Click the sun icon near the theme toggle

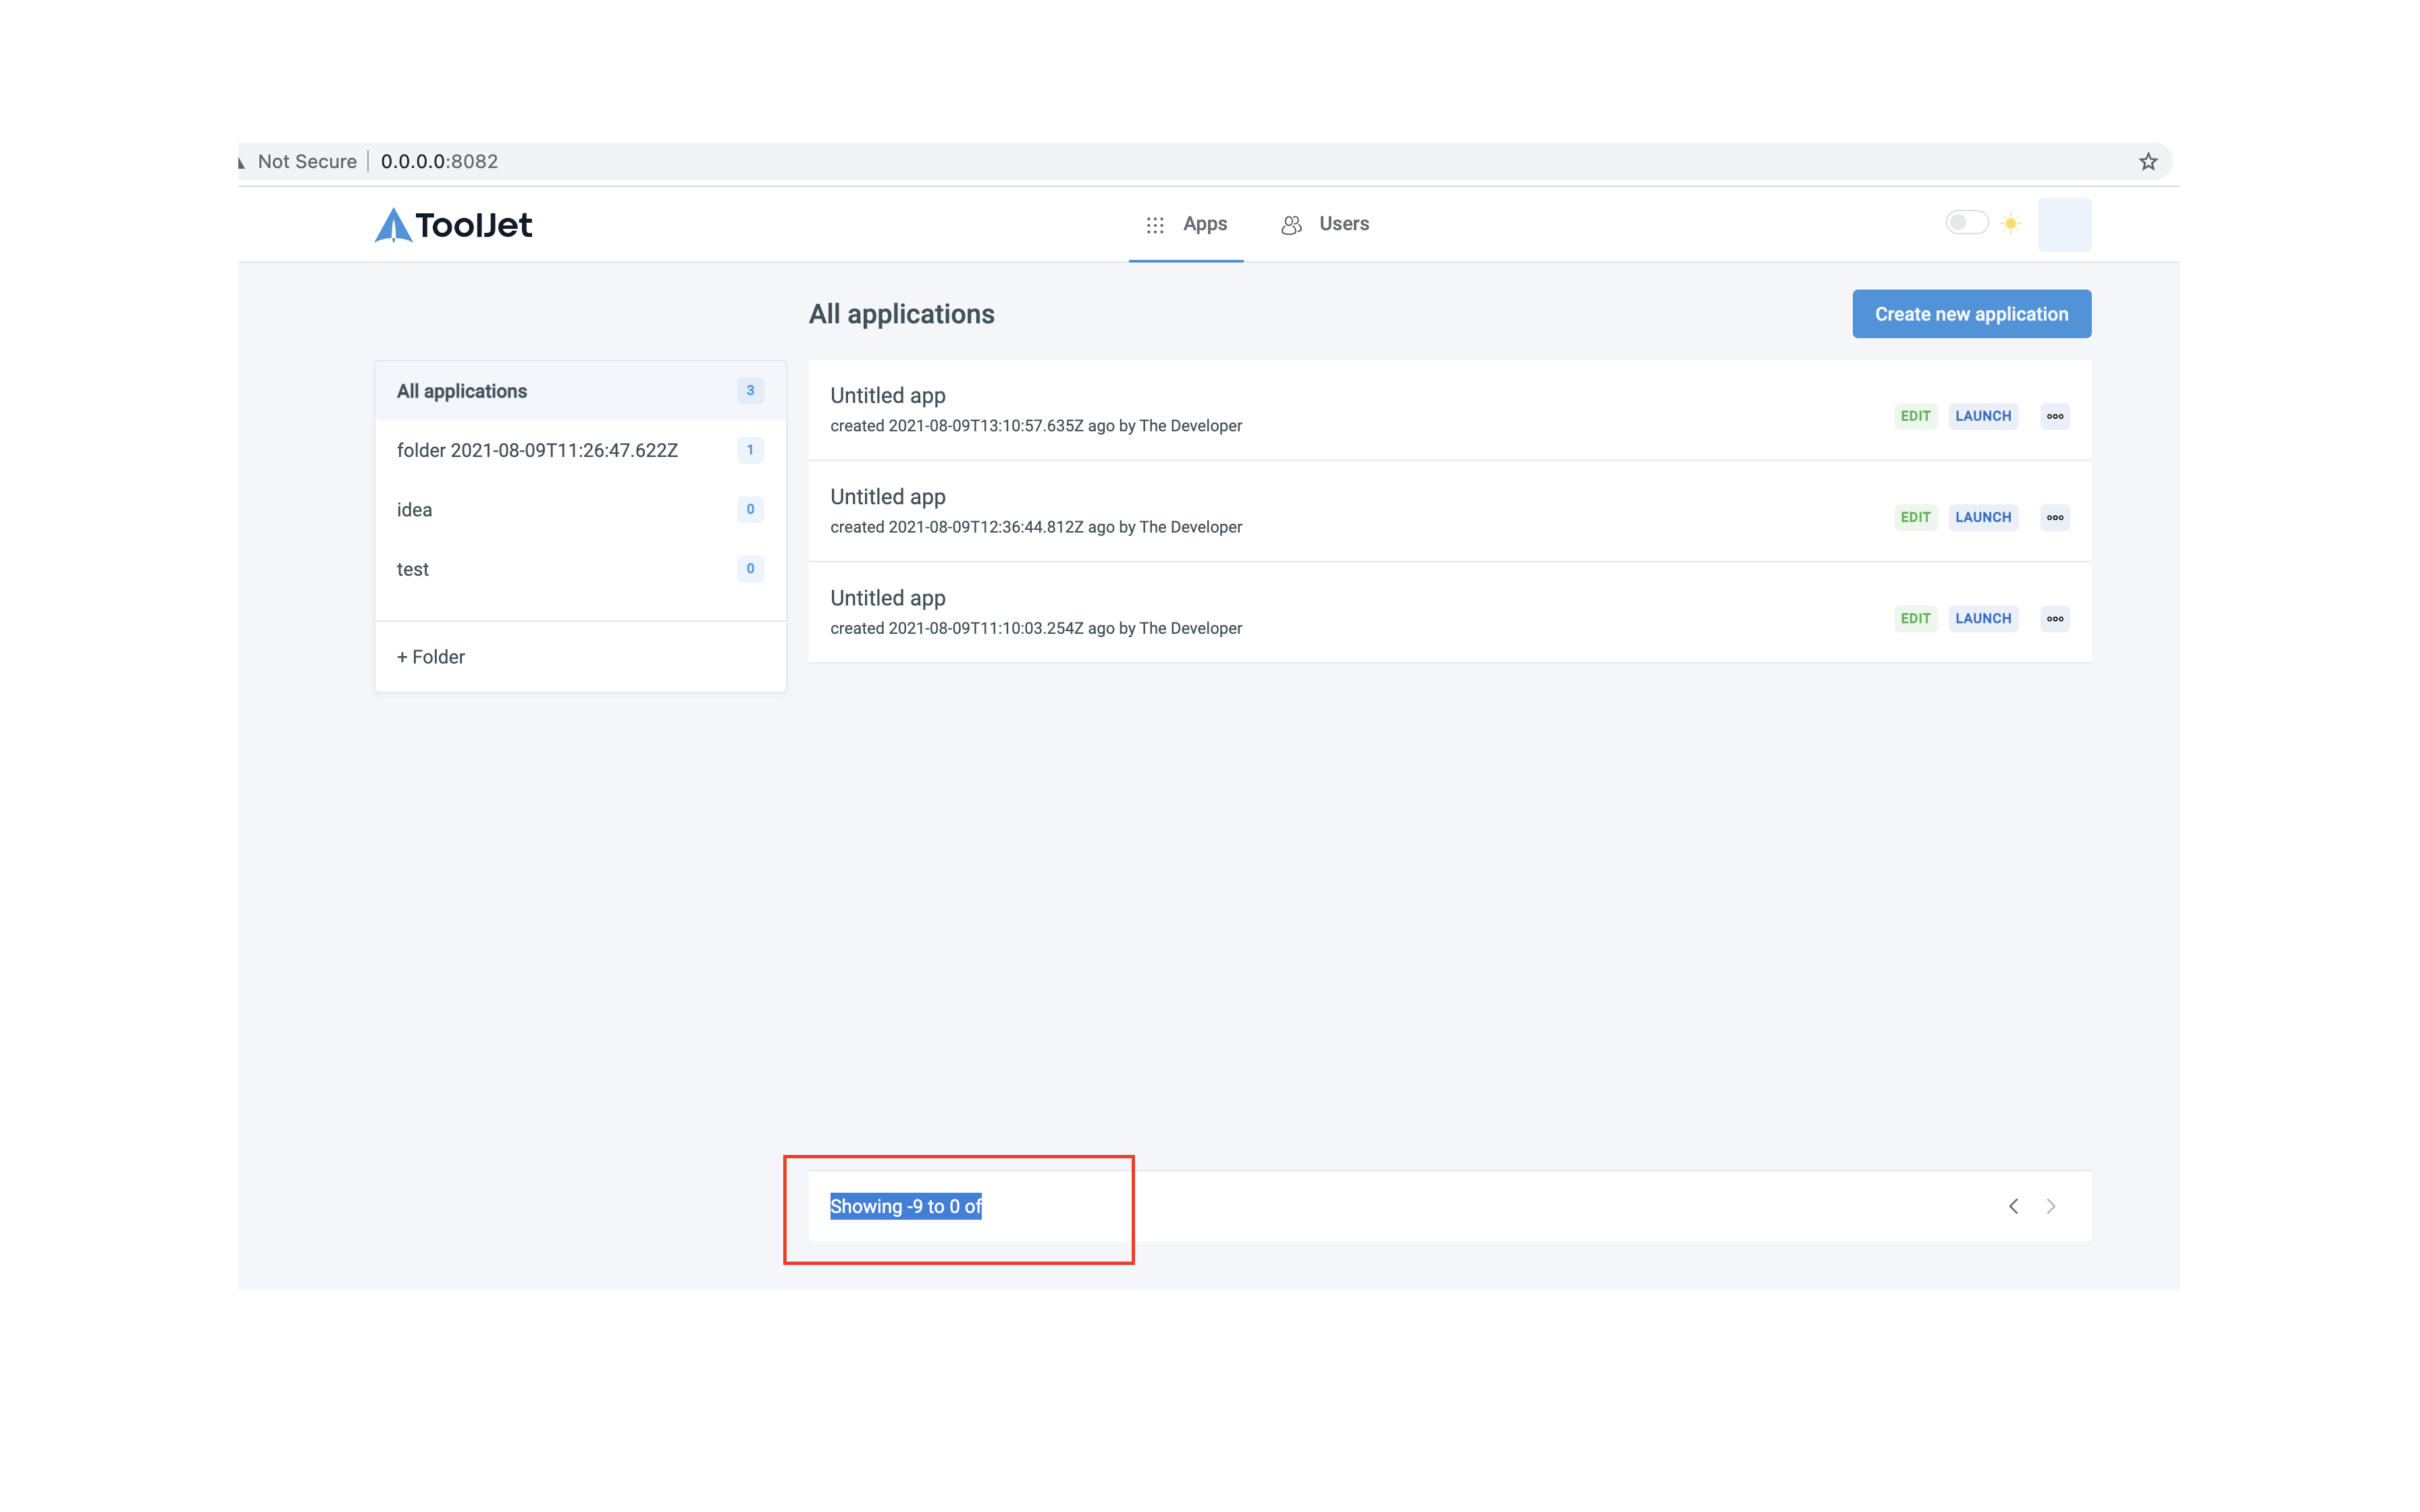click(x=2011, y=223)
